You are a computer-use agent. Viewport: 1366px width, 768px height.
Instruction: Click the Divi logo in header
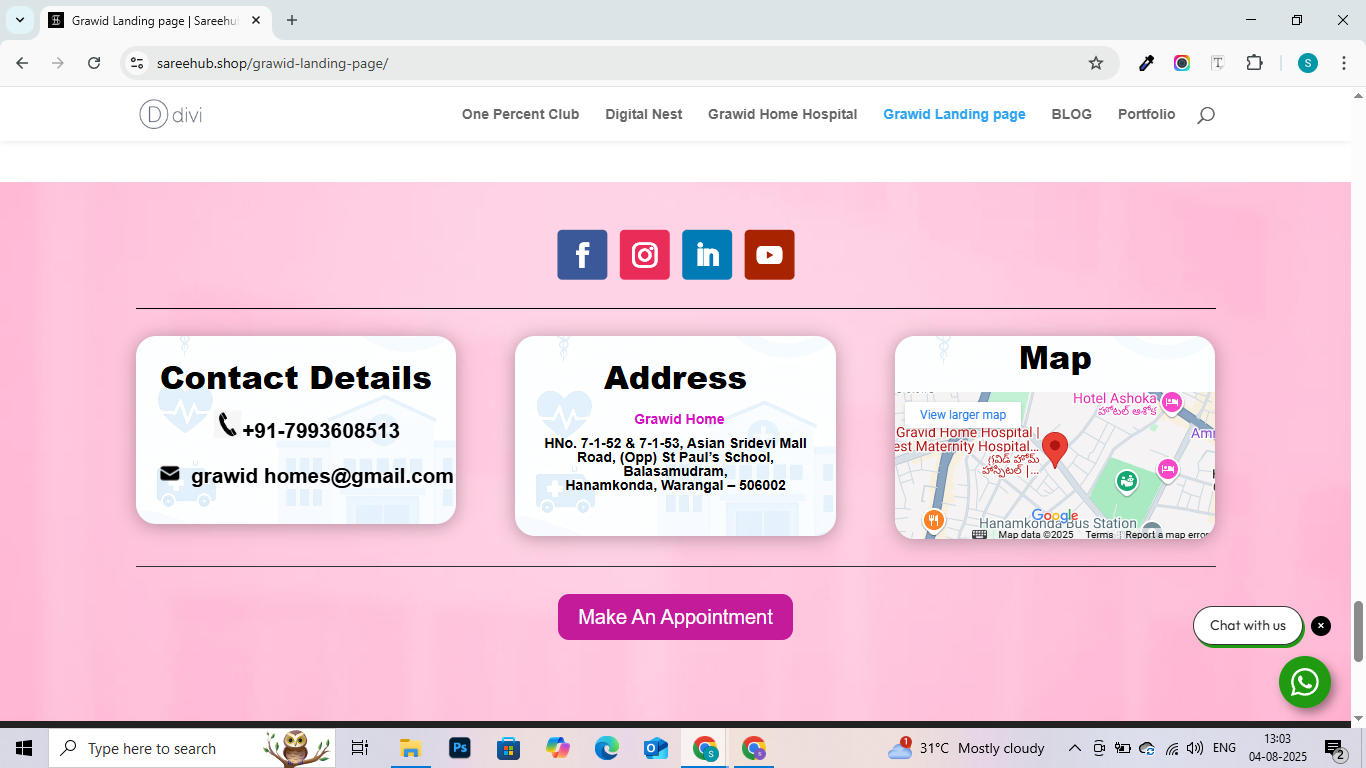coord(171,115)
